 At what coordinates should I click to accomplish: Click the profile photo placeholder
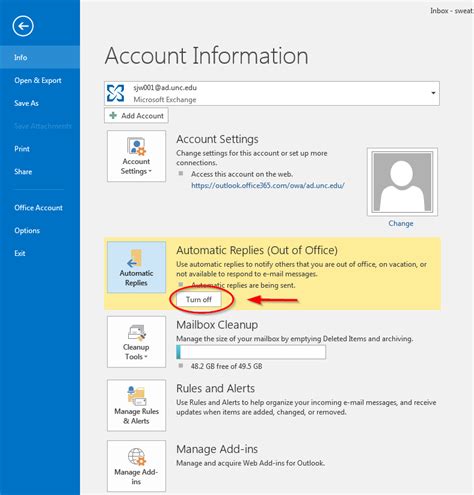[x=402, y=182]
